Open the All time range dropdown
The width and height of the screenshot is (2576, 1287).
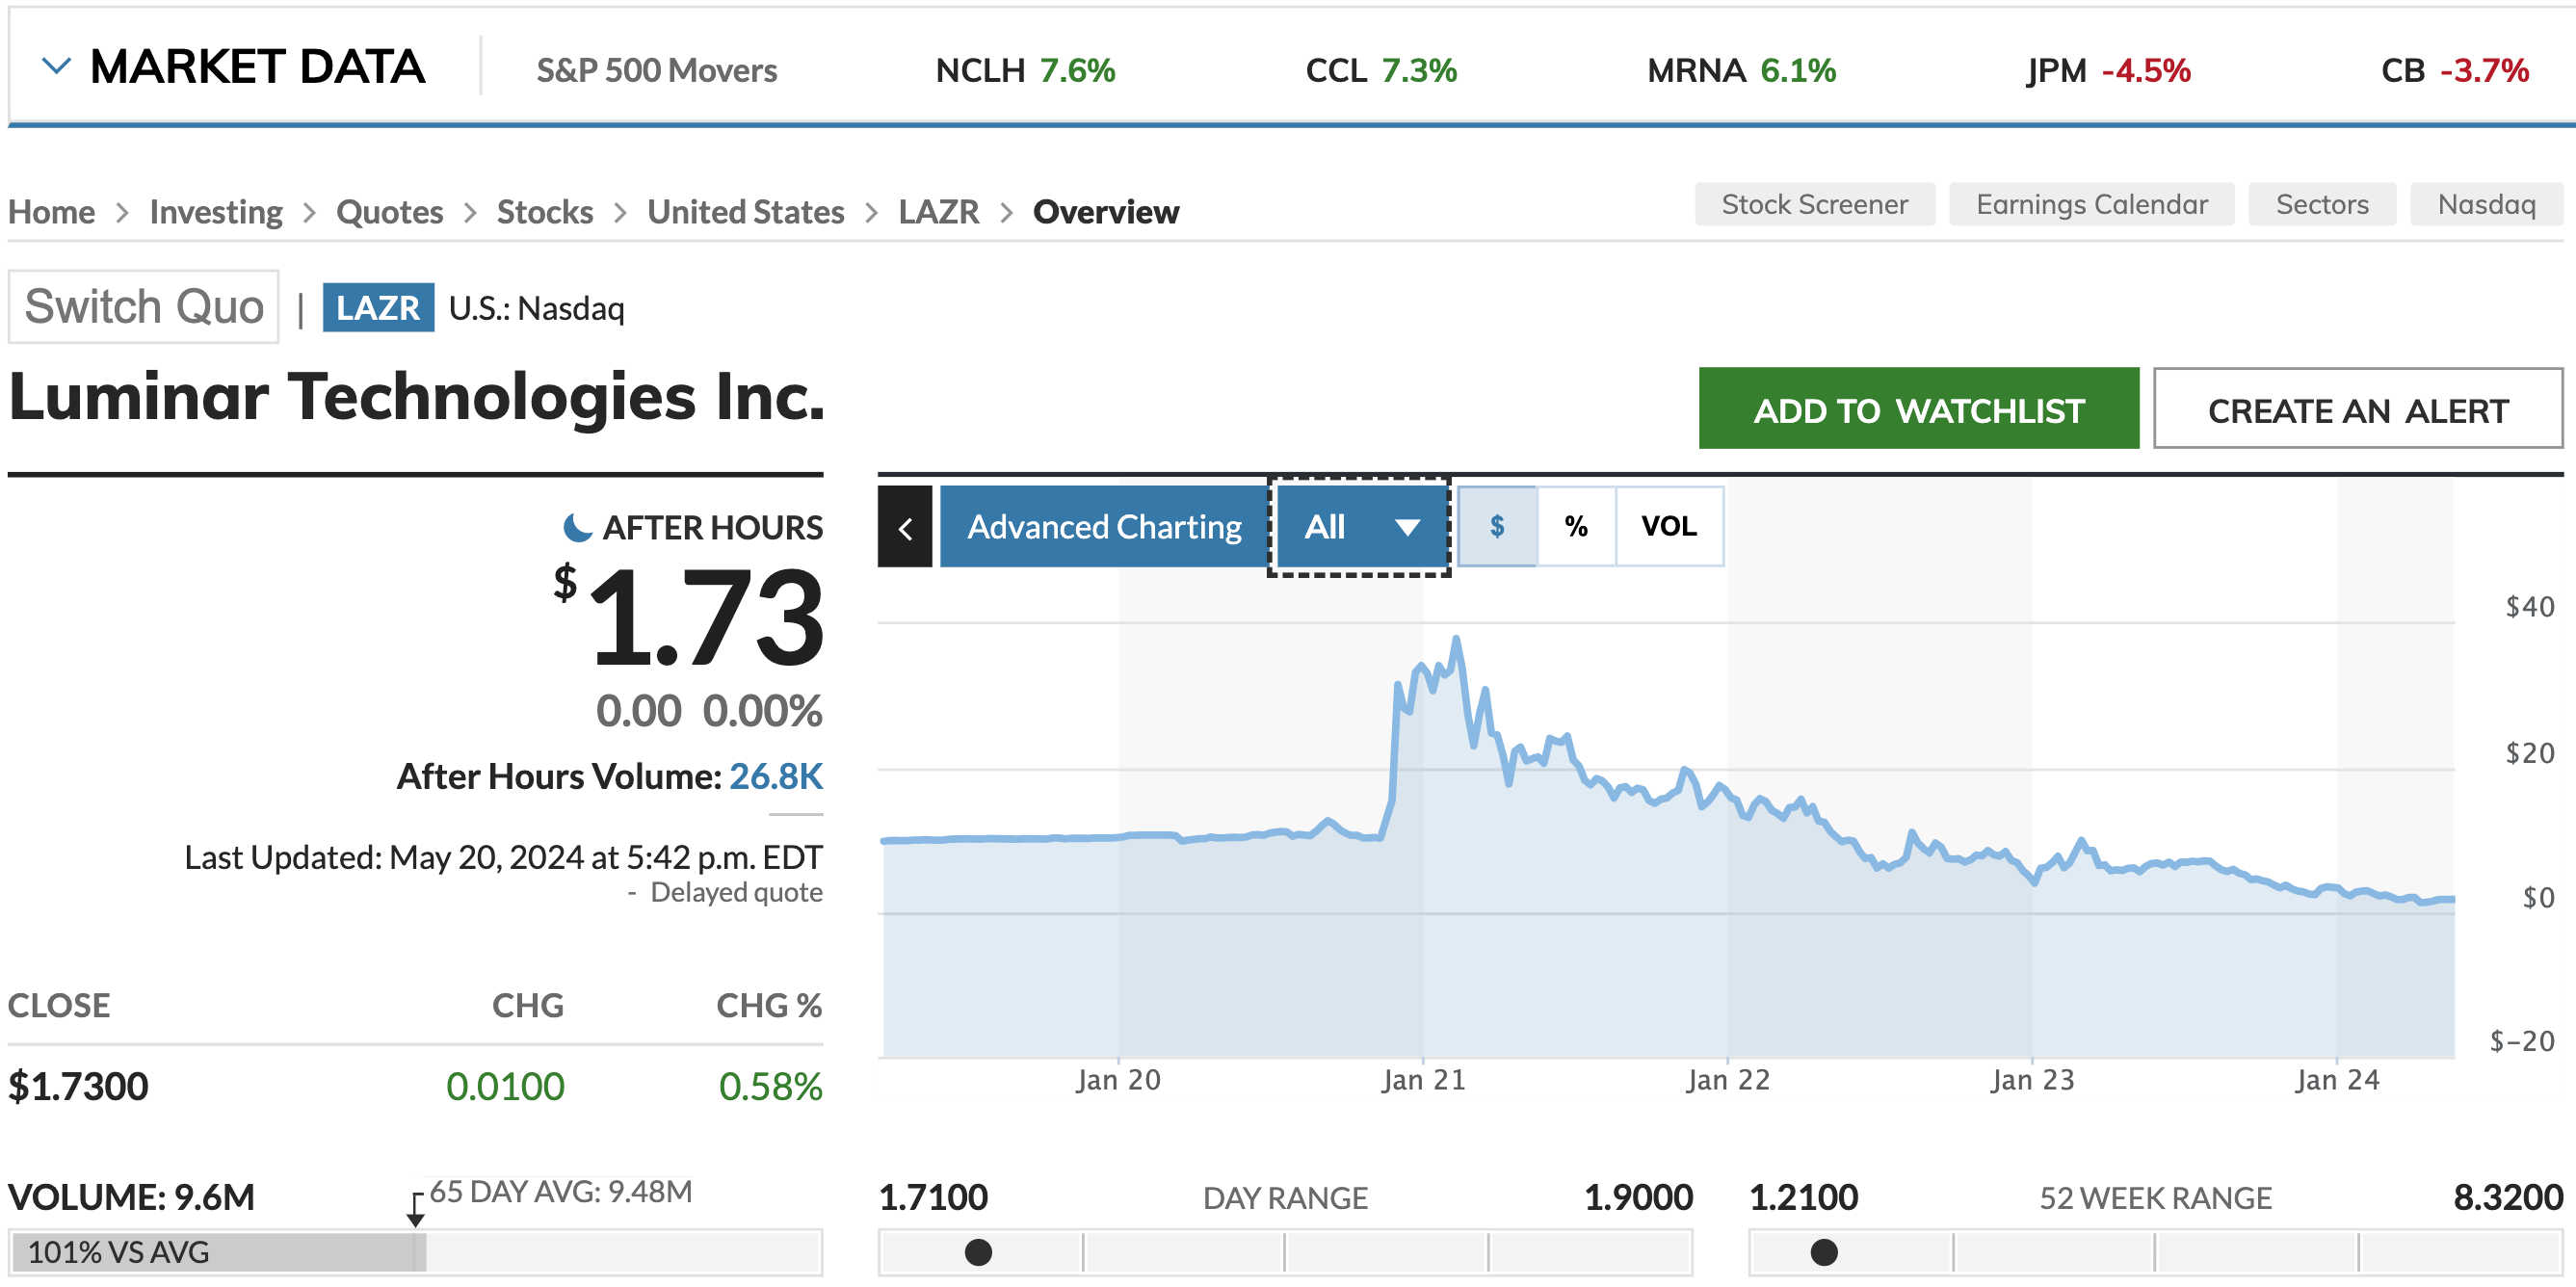(x=1360, y=527)
